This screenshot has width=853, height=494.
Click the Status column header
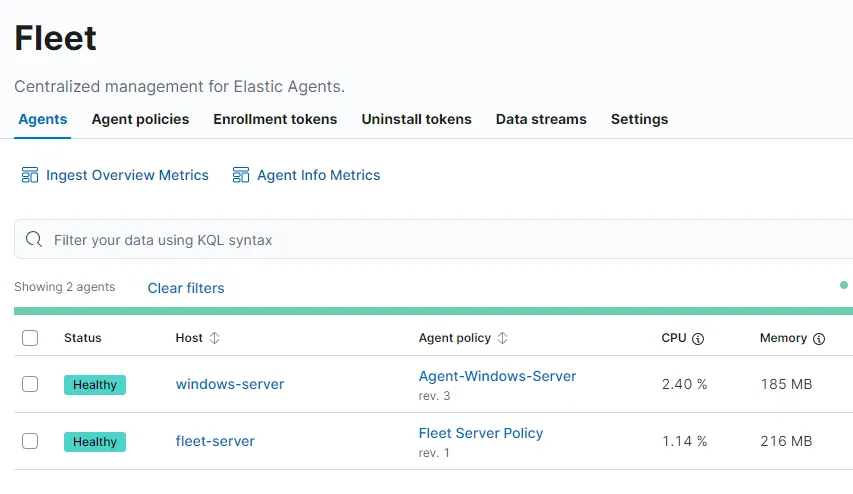pyautogui.click(x=83, y=338)
